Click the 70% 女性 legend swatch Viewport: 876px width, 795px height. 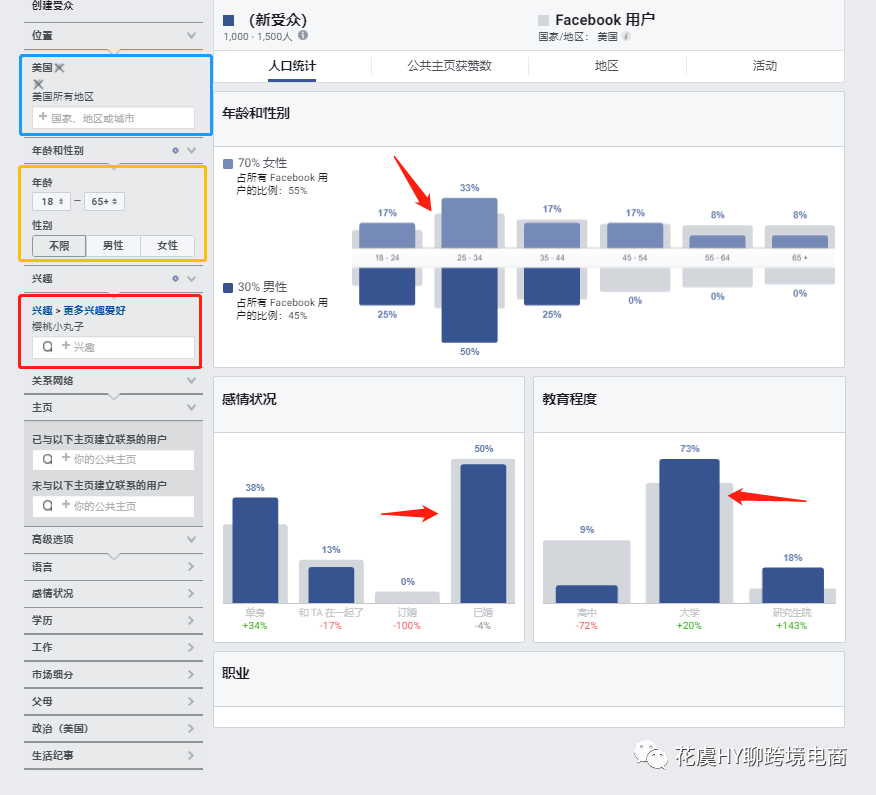tap(228, 164)
